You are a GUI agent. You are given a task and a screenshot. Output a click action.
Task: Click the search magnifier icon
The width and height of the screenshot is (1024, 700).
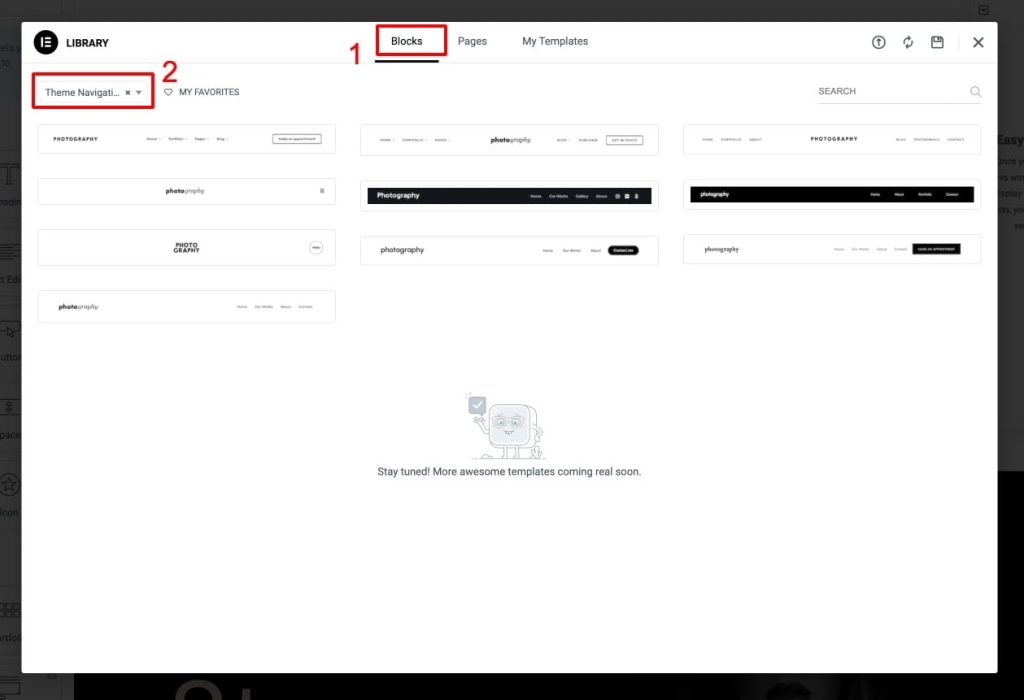point(974,91)
